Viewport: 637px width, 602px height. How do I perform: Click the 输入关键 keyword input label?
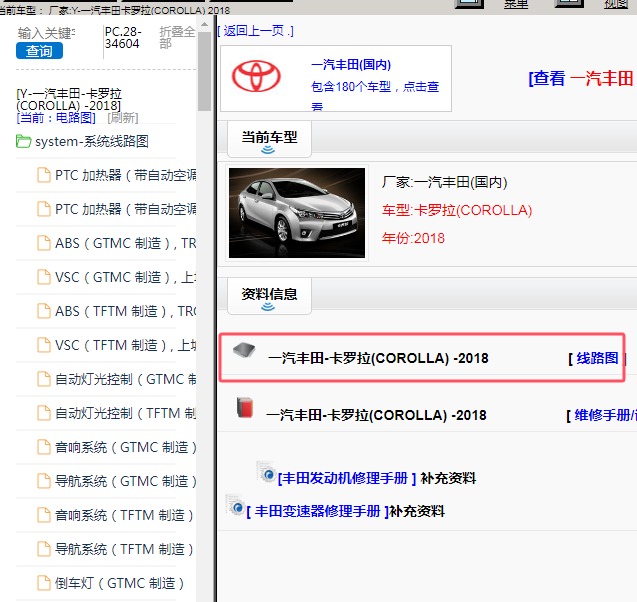[46, 33]
